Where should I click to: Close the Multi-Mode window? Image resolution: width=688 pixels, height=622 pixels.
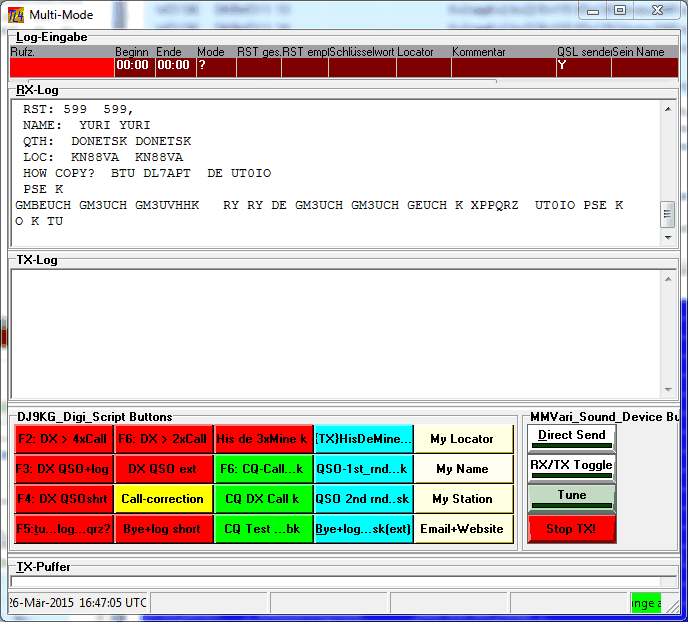click(x=657, y=11)
